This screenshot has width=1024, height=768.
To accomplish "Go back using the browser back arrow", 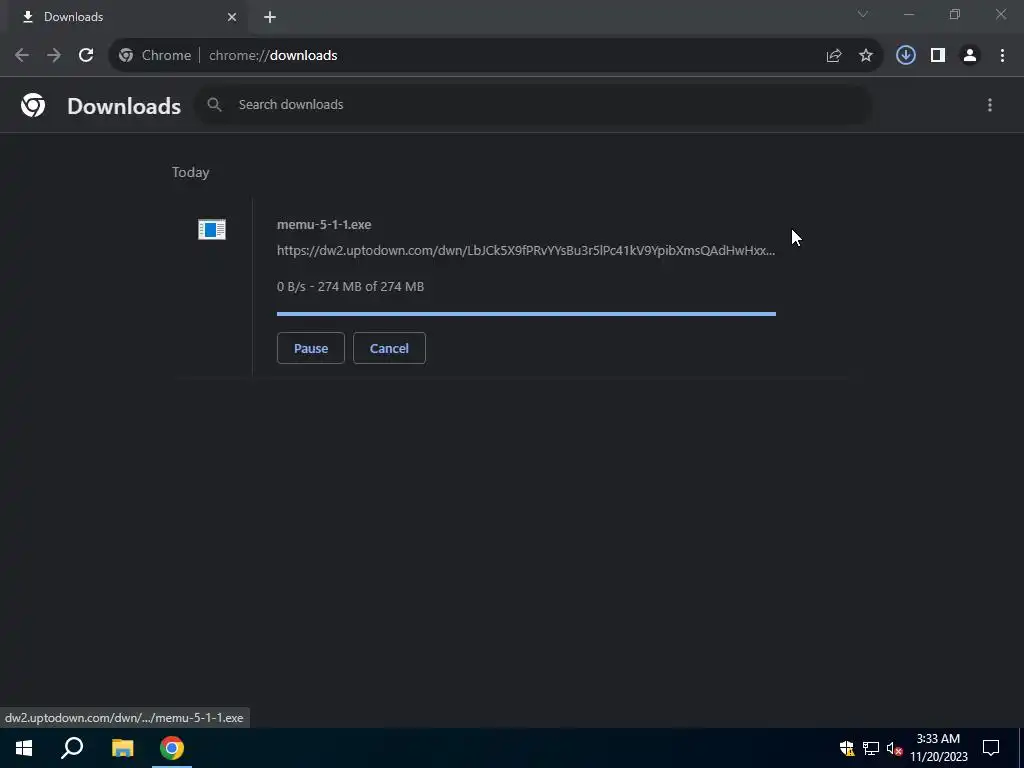I will tap(22, 56).
